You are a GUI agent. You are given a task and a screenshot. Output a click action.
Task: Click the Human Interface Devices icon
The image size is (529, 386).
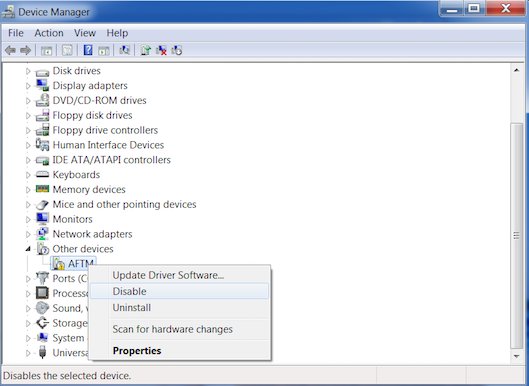point(43,145)
